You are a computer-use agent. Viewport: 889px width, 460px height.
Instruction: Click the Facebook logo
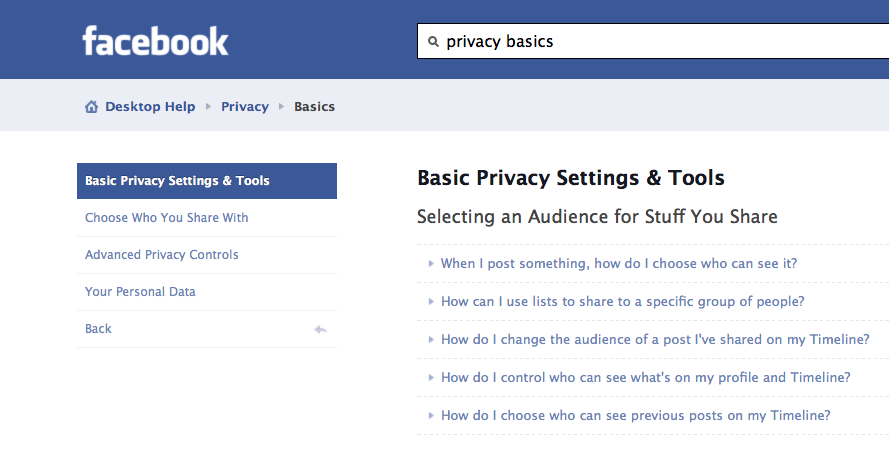coord(155,41)
